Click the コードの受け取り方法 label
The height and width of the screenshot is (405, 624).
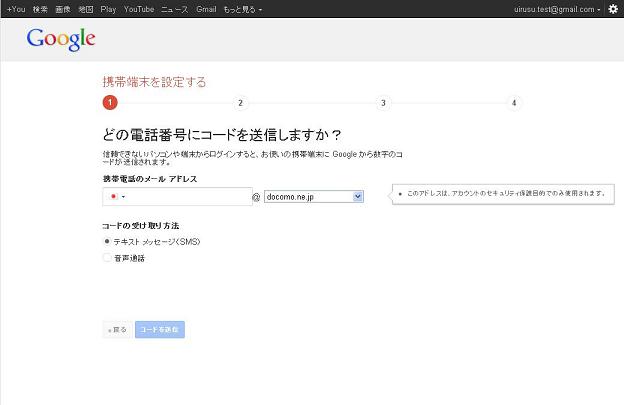coord(140,226)
